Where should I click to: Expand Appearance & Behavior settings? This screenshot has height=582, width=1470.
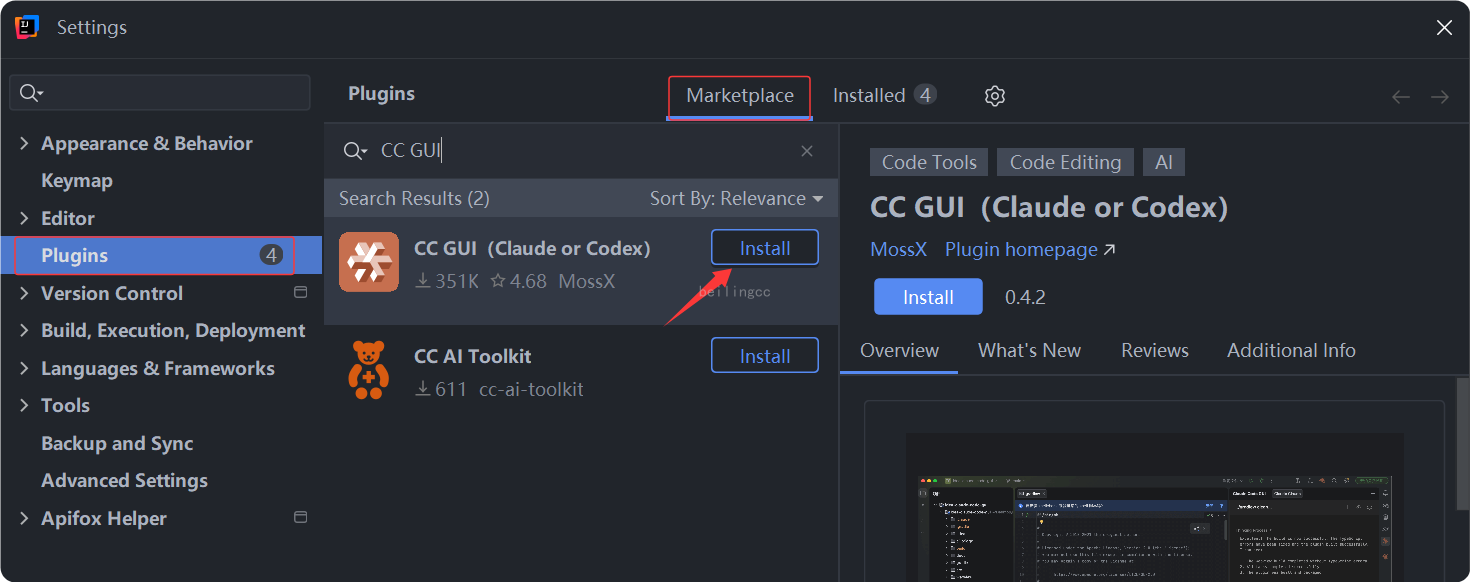[x=24, y=144]
